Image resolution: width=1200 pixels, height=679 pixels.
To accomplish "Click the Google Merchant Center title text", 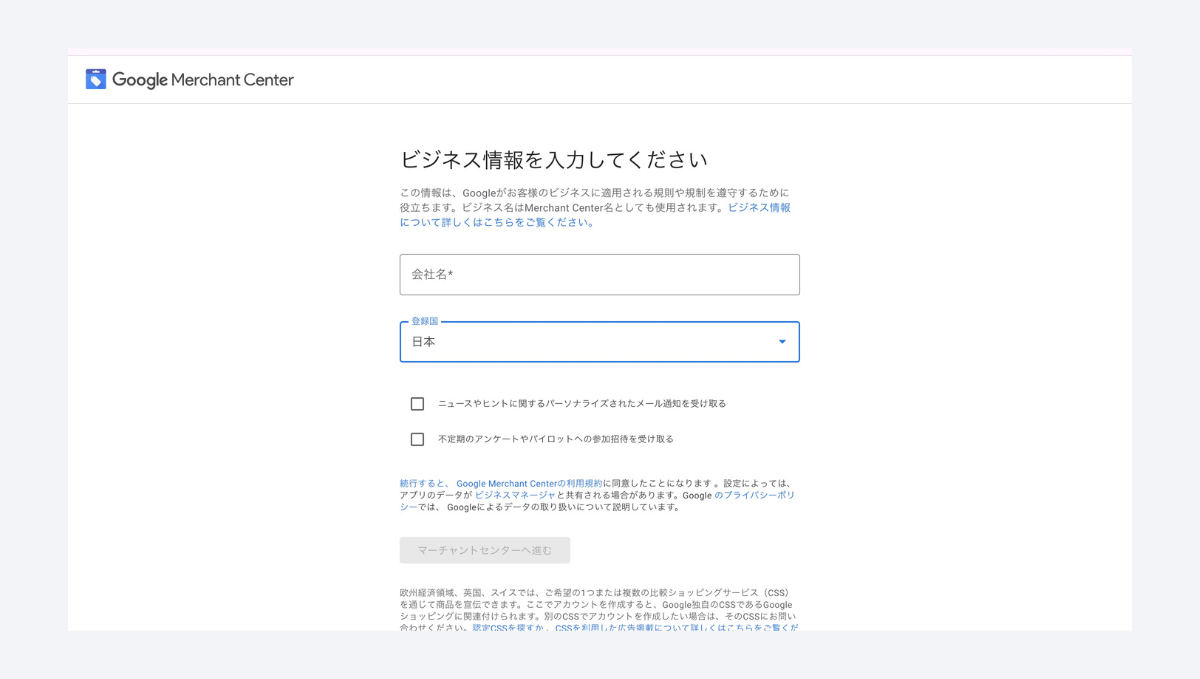I will pyautogui.click(x=203, y=80).
